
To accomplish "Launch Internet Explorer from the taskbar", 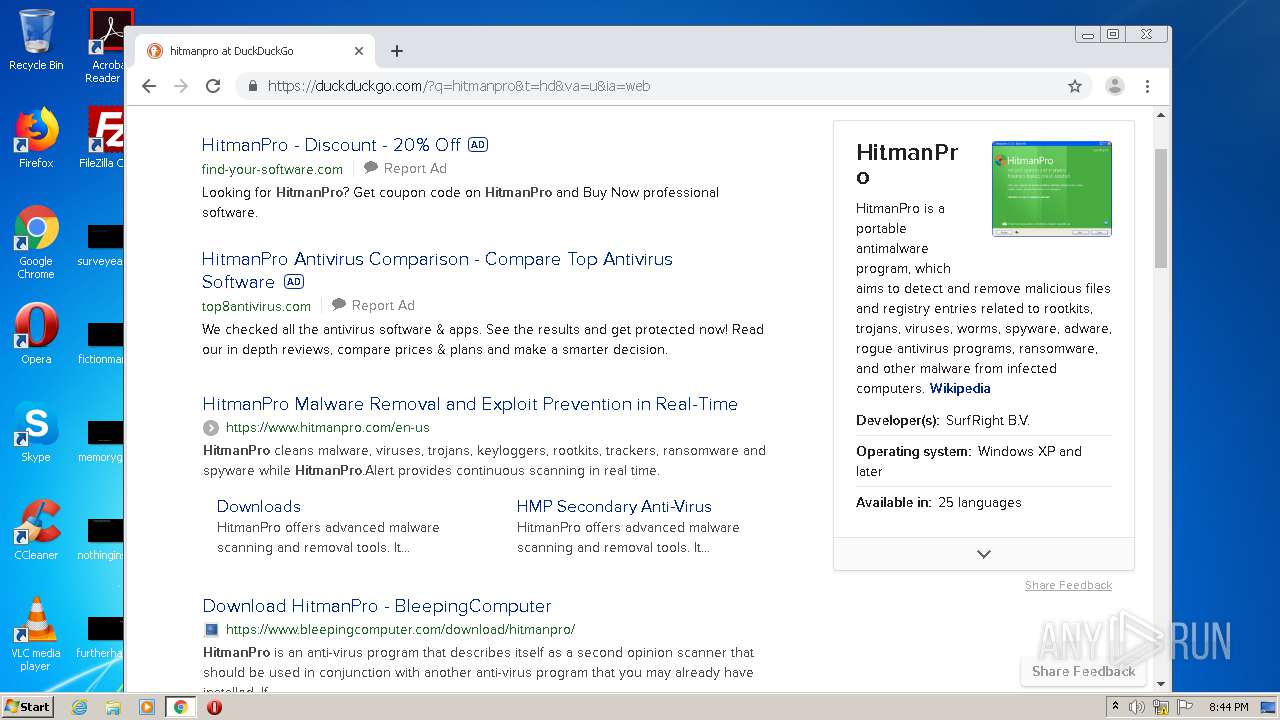I will (79, 707).
